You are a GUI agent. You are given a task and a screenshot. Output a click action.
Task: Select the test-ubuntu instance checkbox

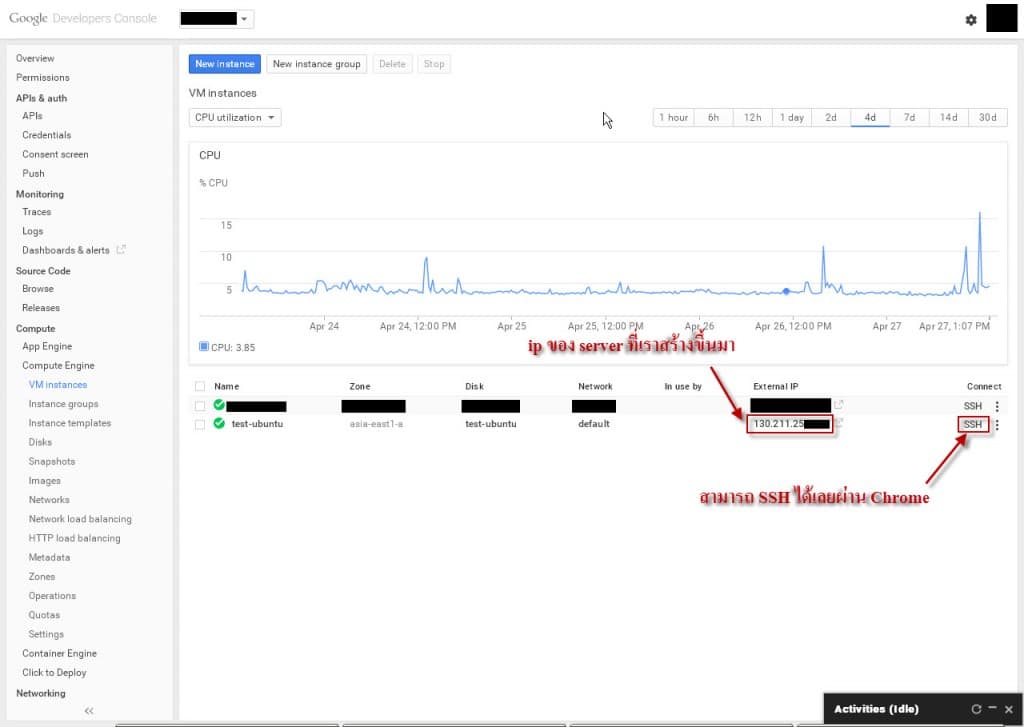coord(200,424)
